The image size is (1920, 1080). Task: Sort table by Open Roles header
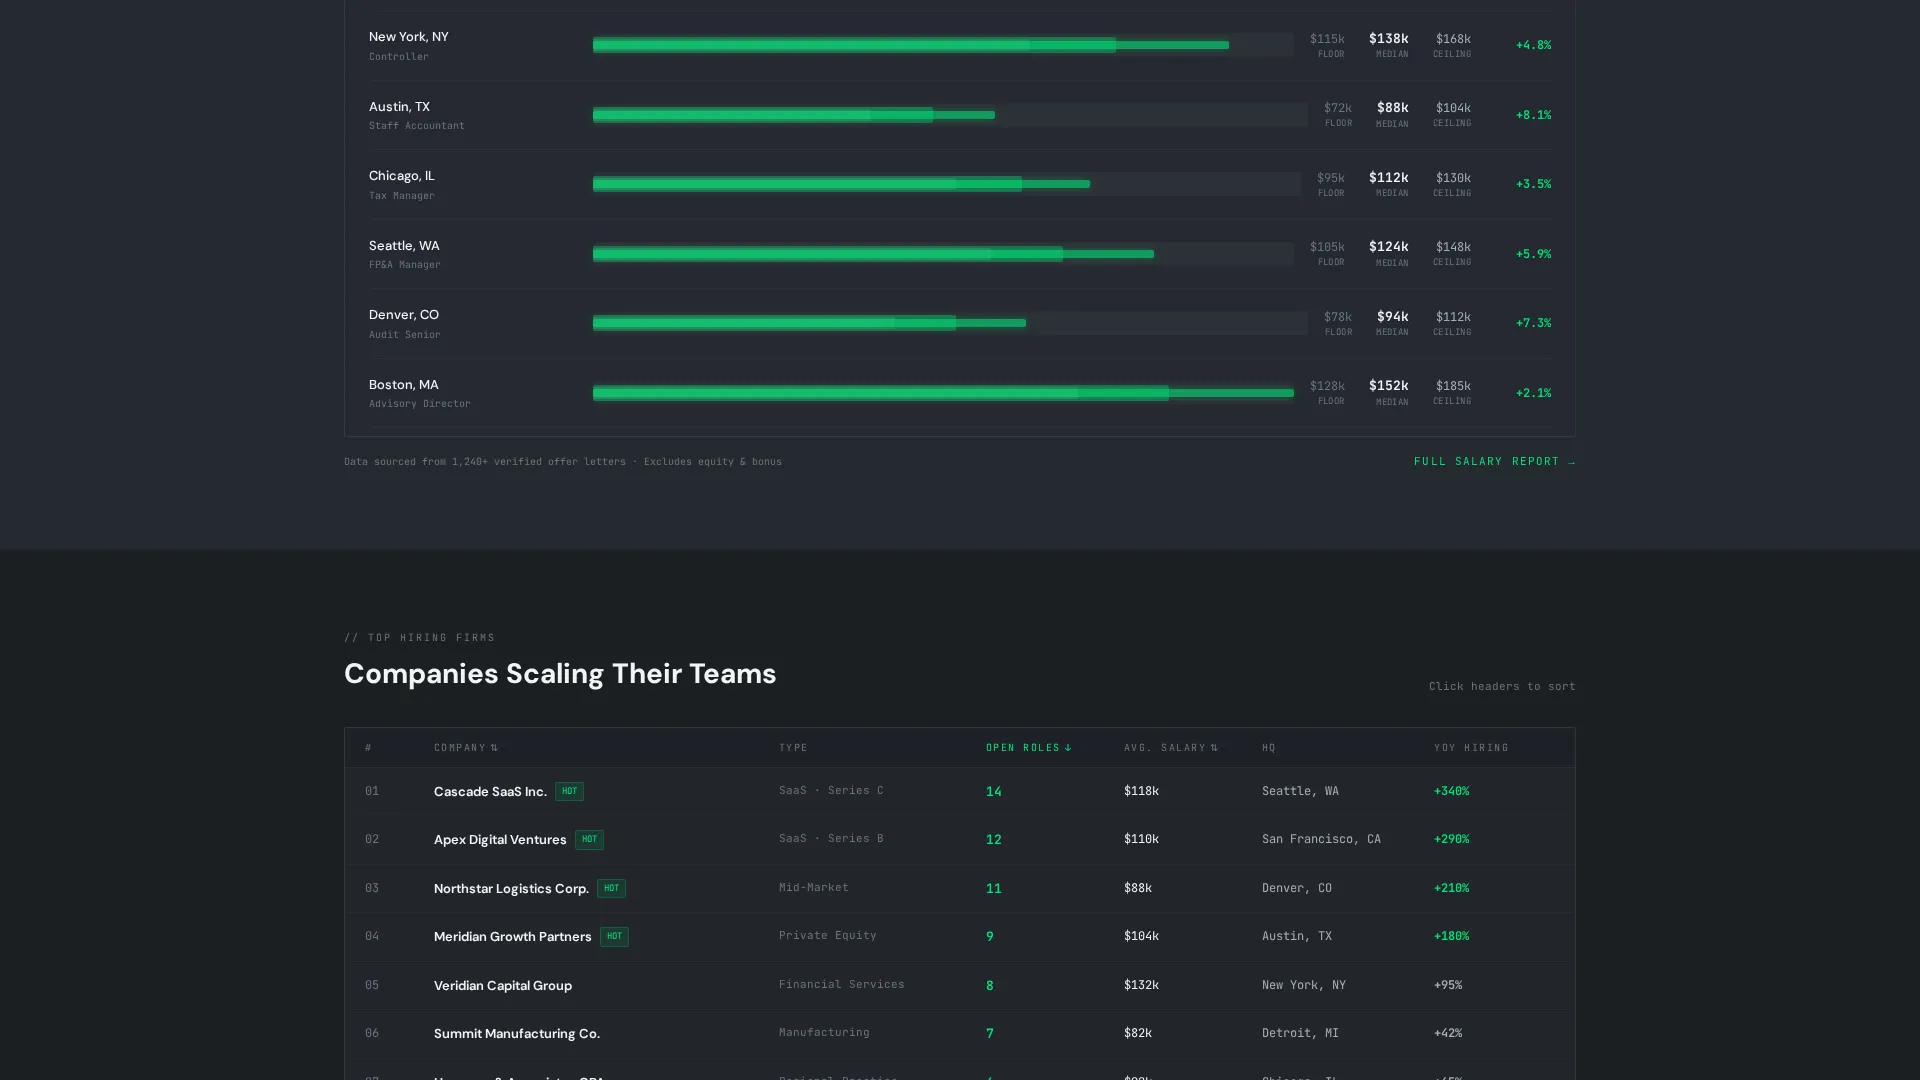[x=1028, y=748]
